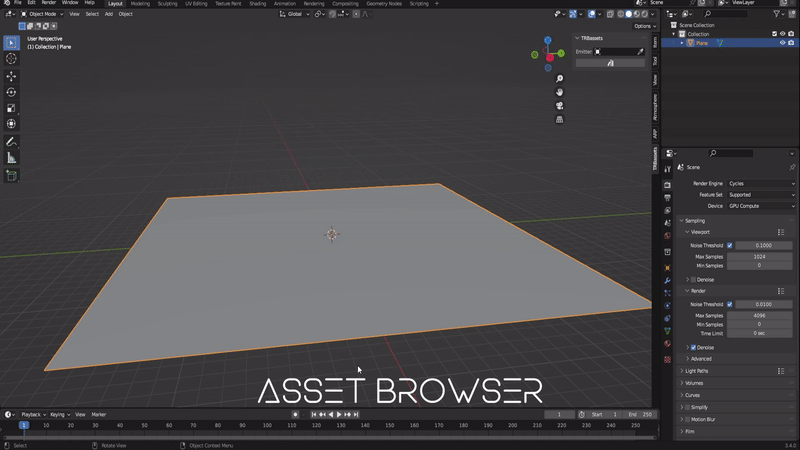800x450 pixels.
Task: Open the Global transform orientation dropdown
Action: pos(294,14)
